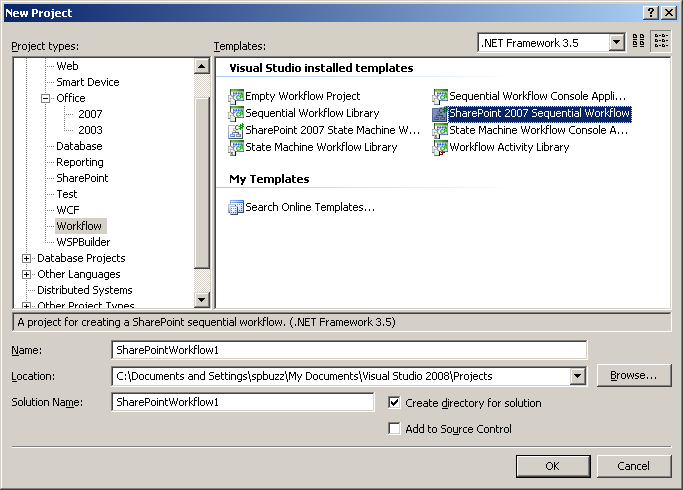The image size is (683, 490).
Task: Select the Distributed Systems project type
Action: pyautogui.click(x=85, y=290)
